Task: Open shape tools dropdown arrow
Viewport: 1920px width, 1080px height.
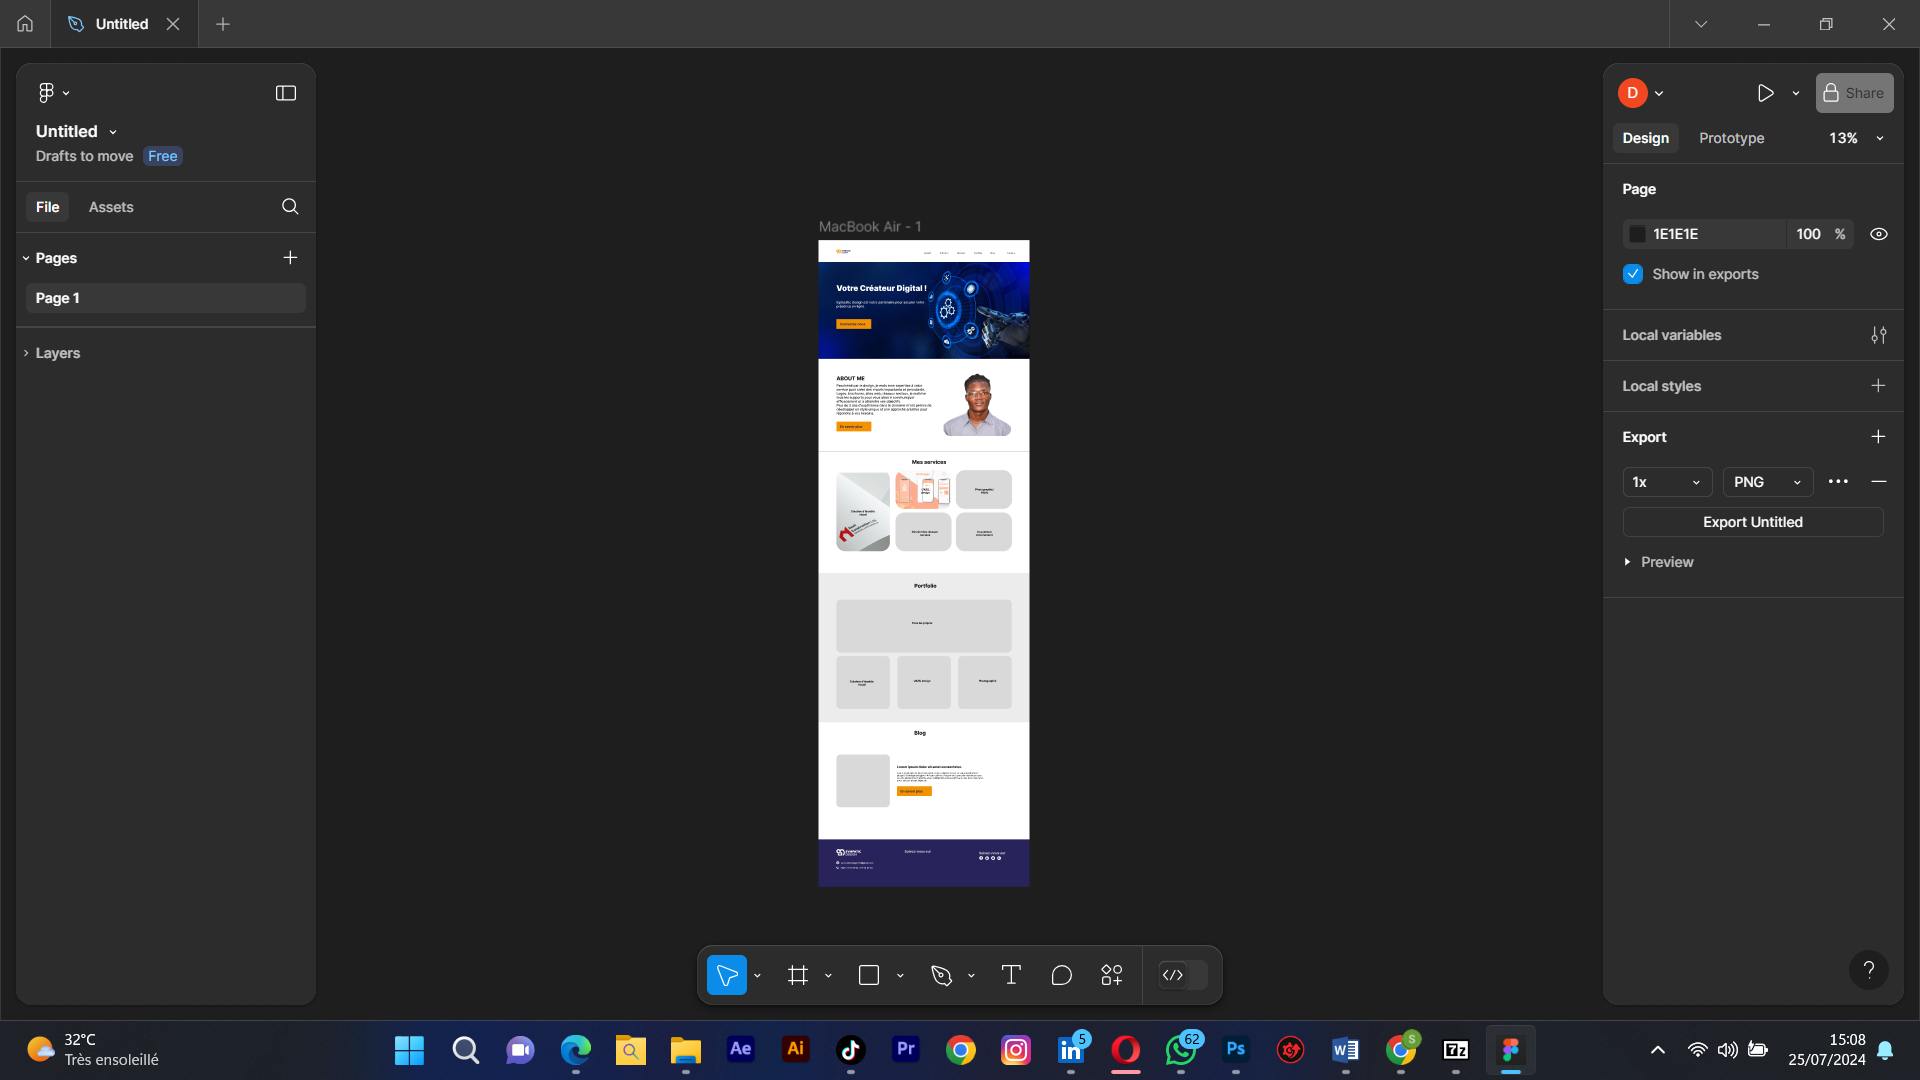Action: [900, 975]
